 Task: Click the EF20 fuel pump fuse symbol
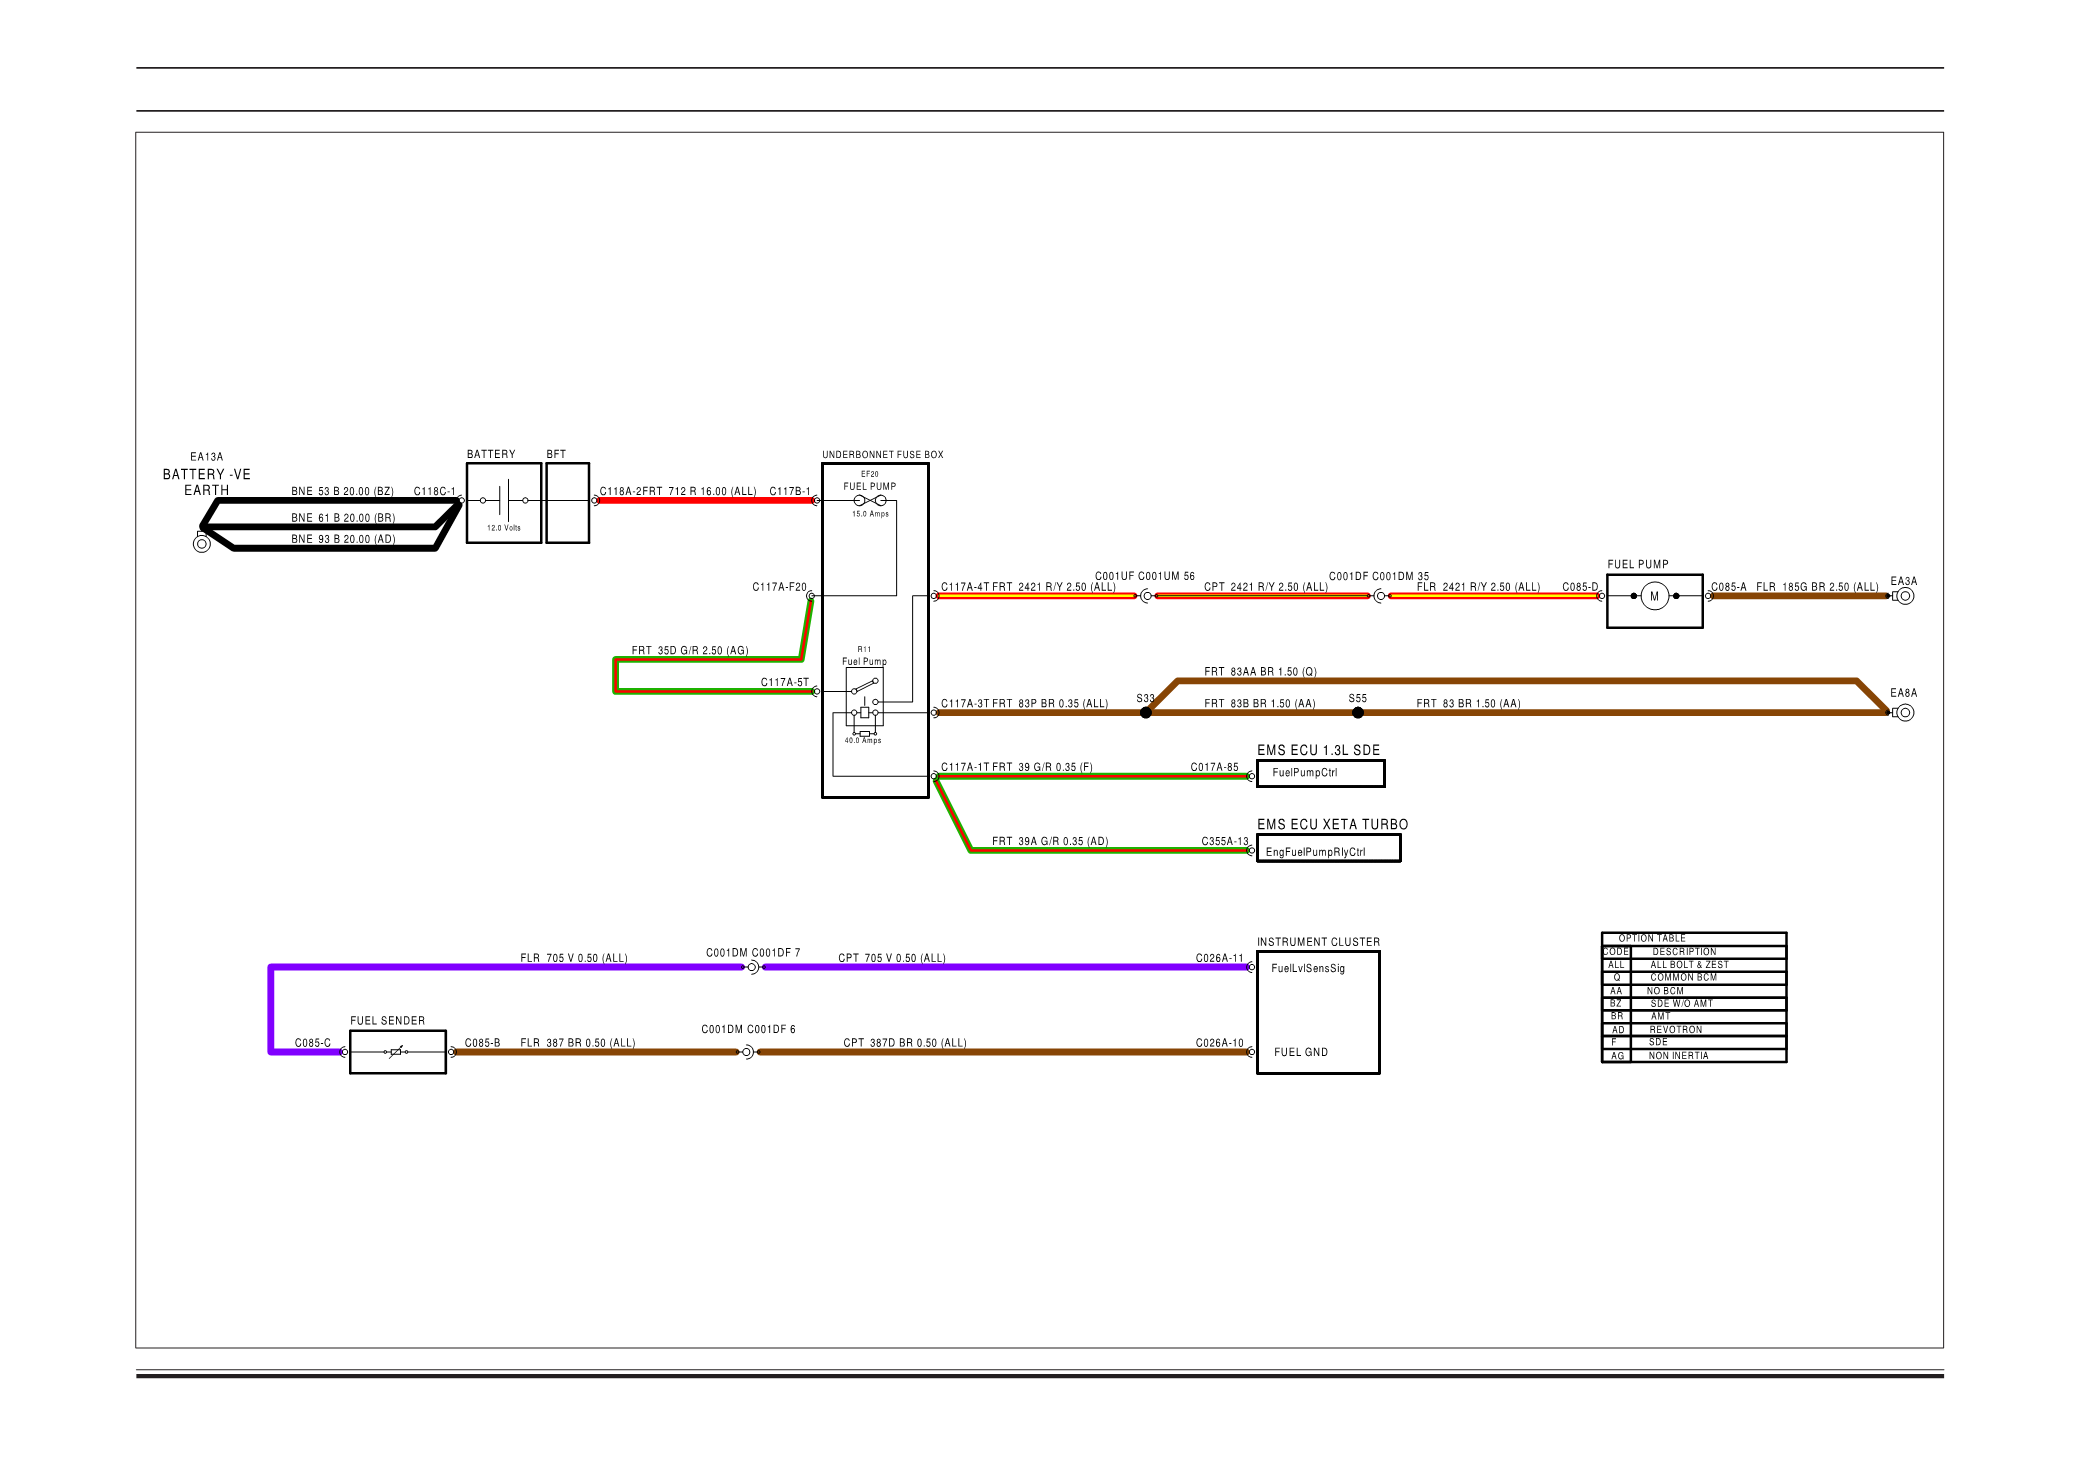coord(869,500)
